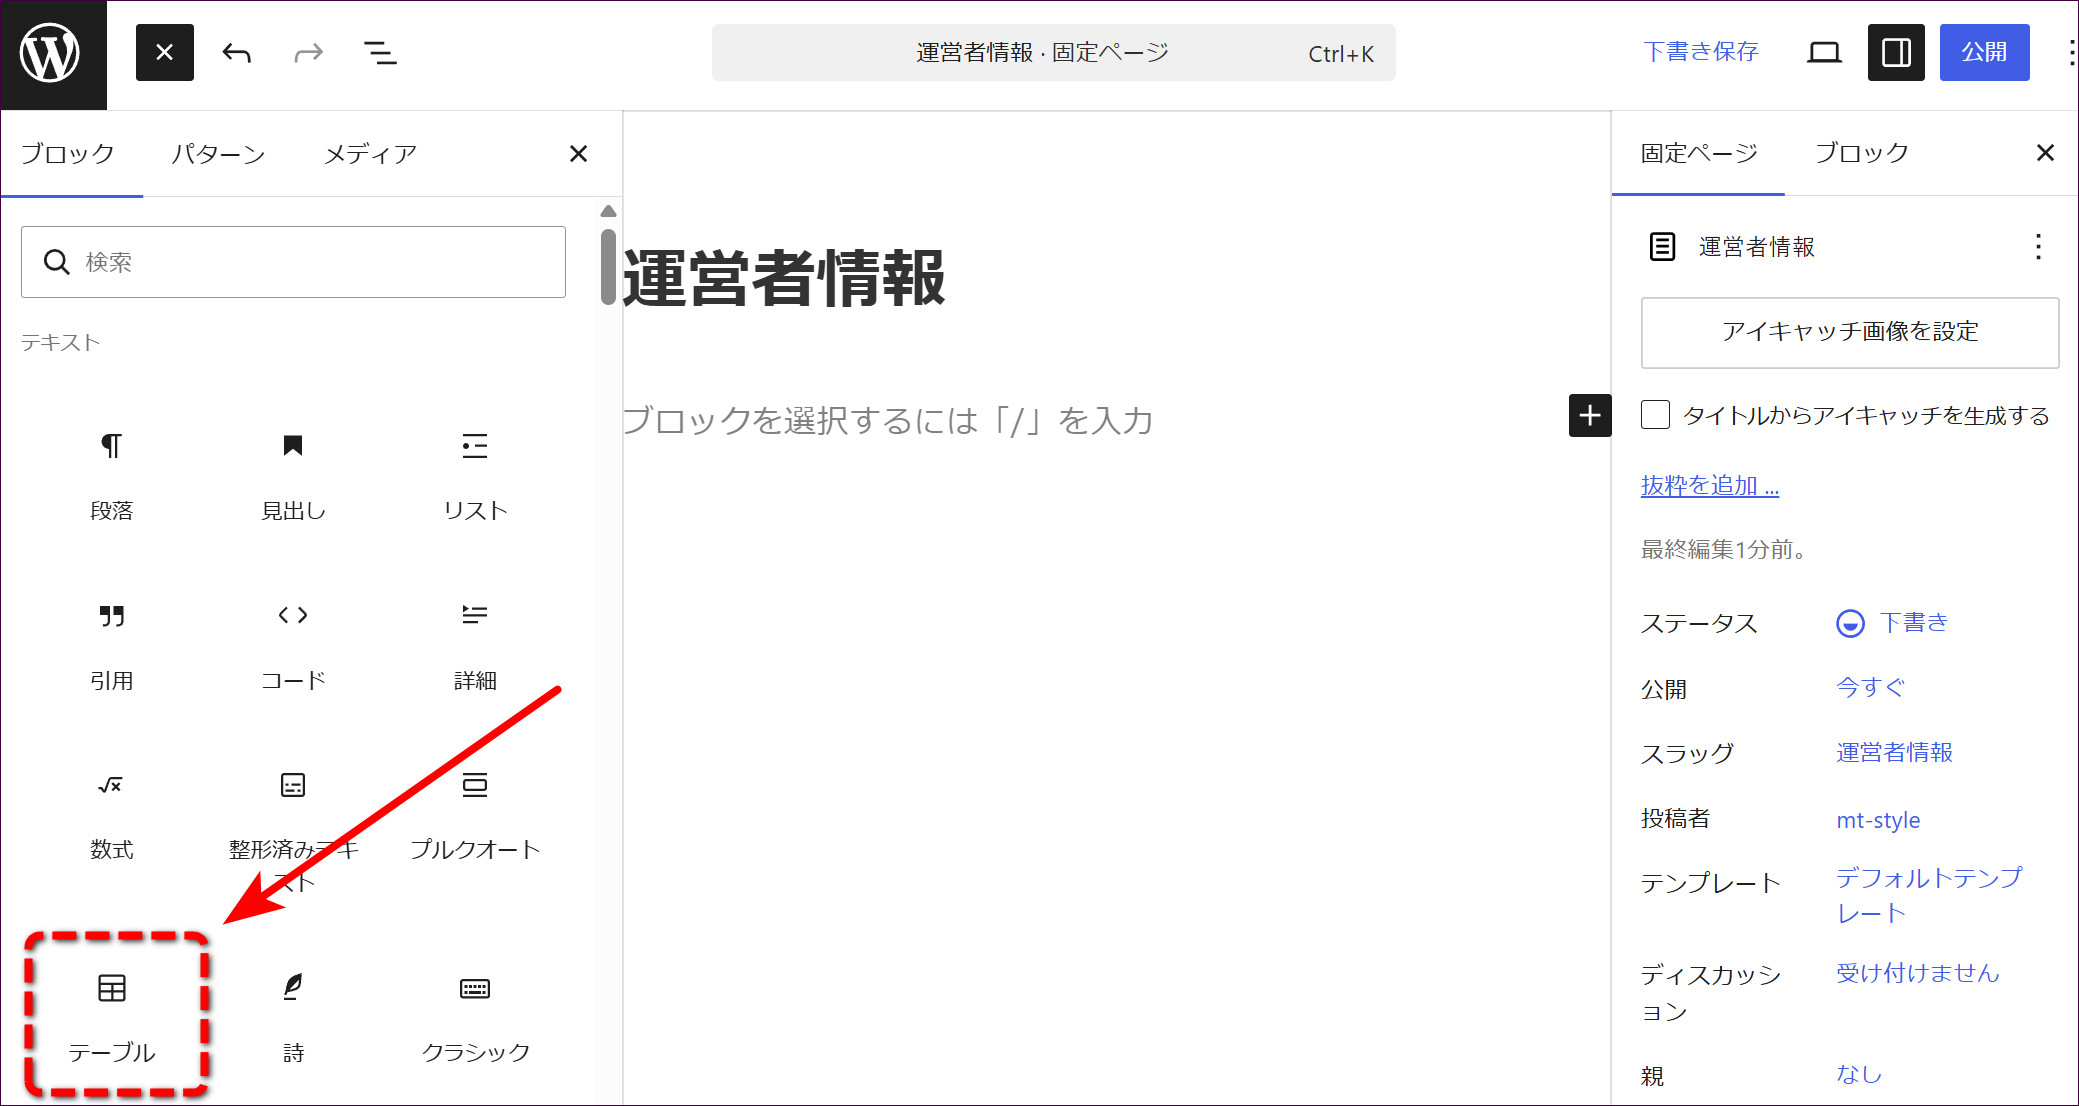2079x1106 pixels.
Task: Open the デフォルトテンプレート template selector
Action: pyautogui.click(x=1928, y=895)
